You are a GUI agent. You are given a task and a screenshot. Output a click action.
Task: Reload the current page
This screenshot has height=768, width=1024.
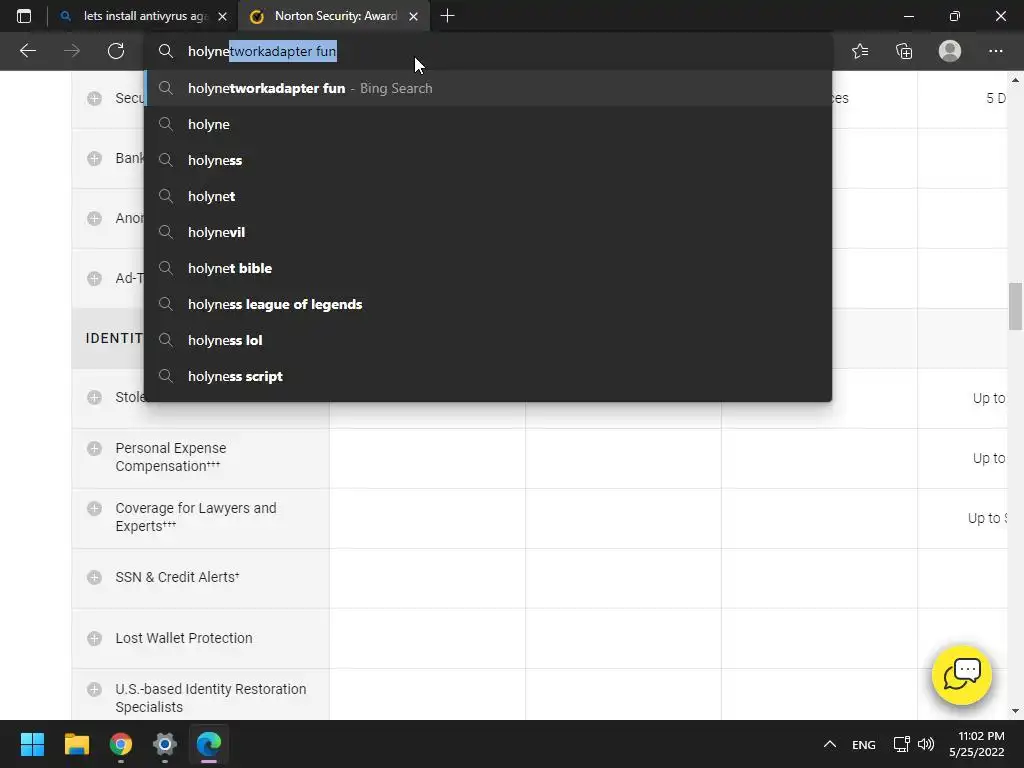116,51
